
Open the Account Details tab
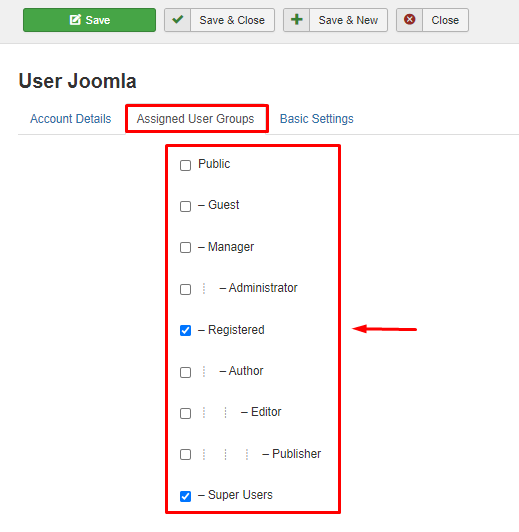click(x=71, y=119)
